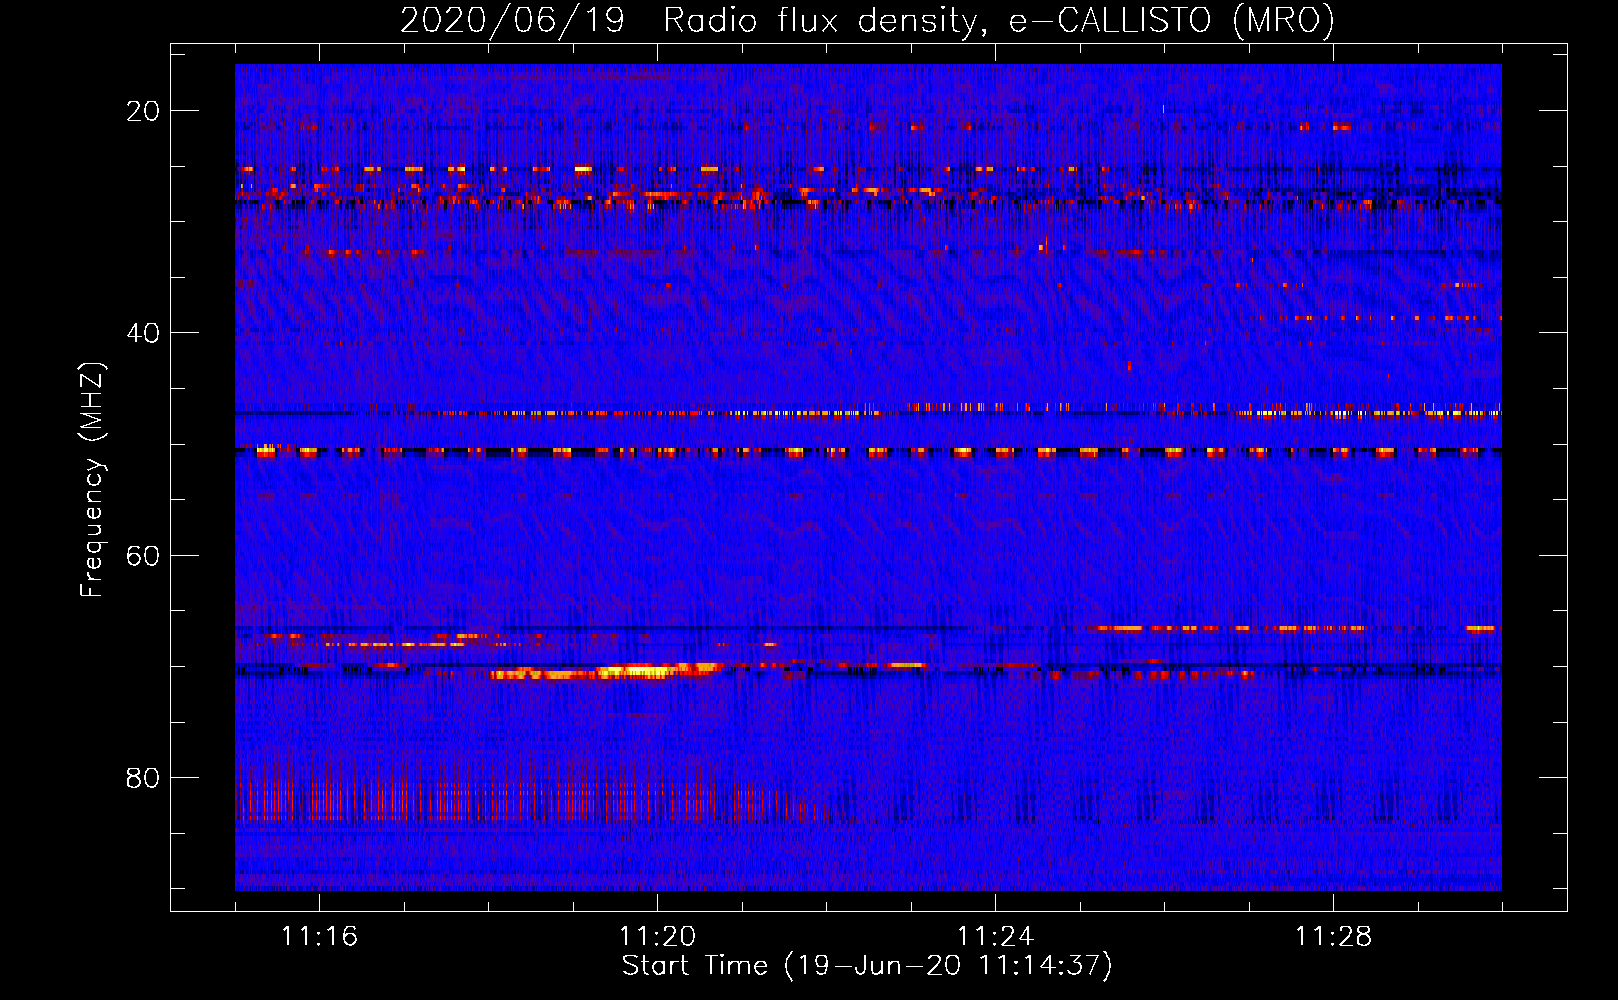1618x1000 pixels.
Task: Click the '60' frequency tick label
Action: [x=143, y=555]
